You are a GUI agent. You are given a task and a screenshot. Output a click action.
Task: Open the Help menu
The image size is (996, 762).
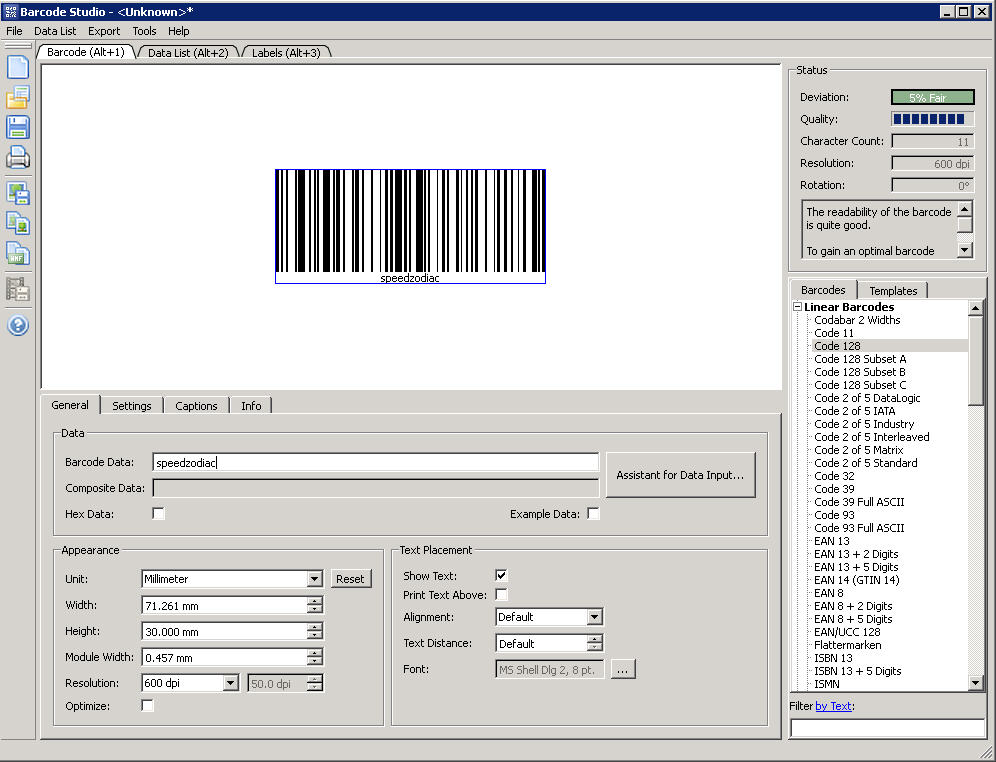178,31
